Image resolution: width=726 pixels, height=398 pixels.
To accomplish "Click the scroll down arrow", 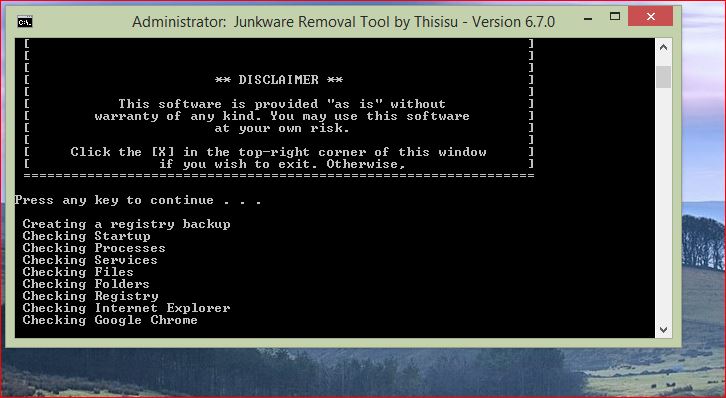I will pos(663,330).
